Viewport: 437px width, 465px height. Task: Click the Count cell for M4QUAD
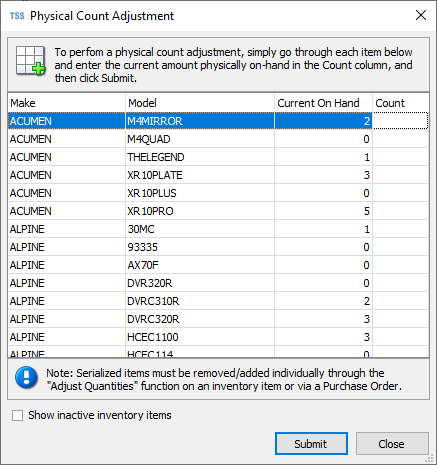coord(401,139)
